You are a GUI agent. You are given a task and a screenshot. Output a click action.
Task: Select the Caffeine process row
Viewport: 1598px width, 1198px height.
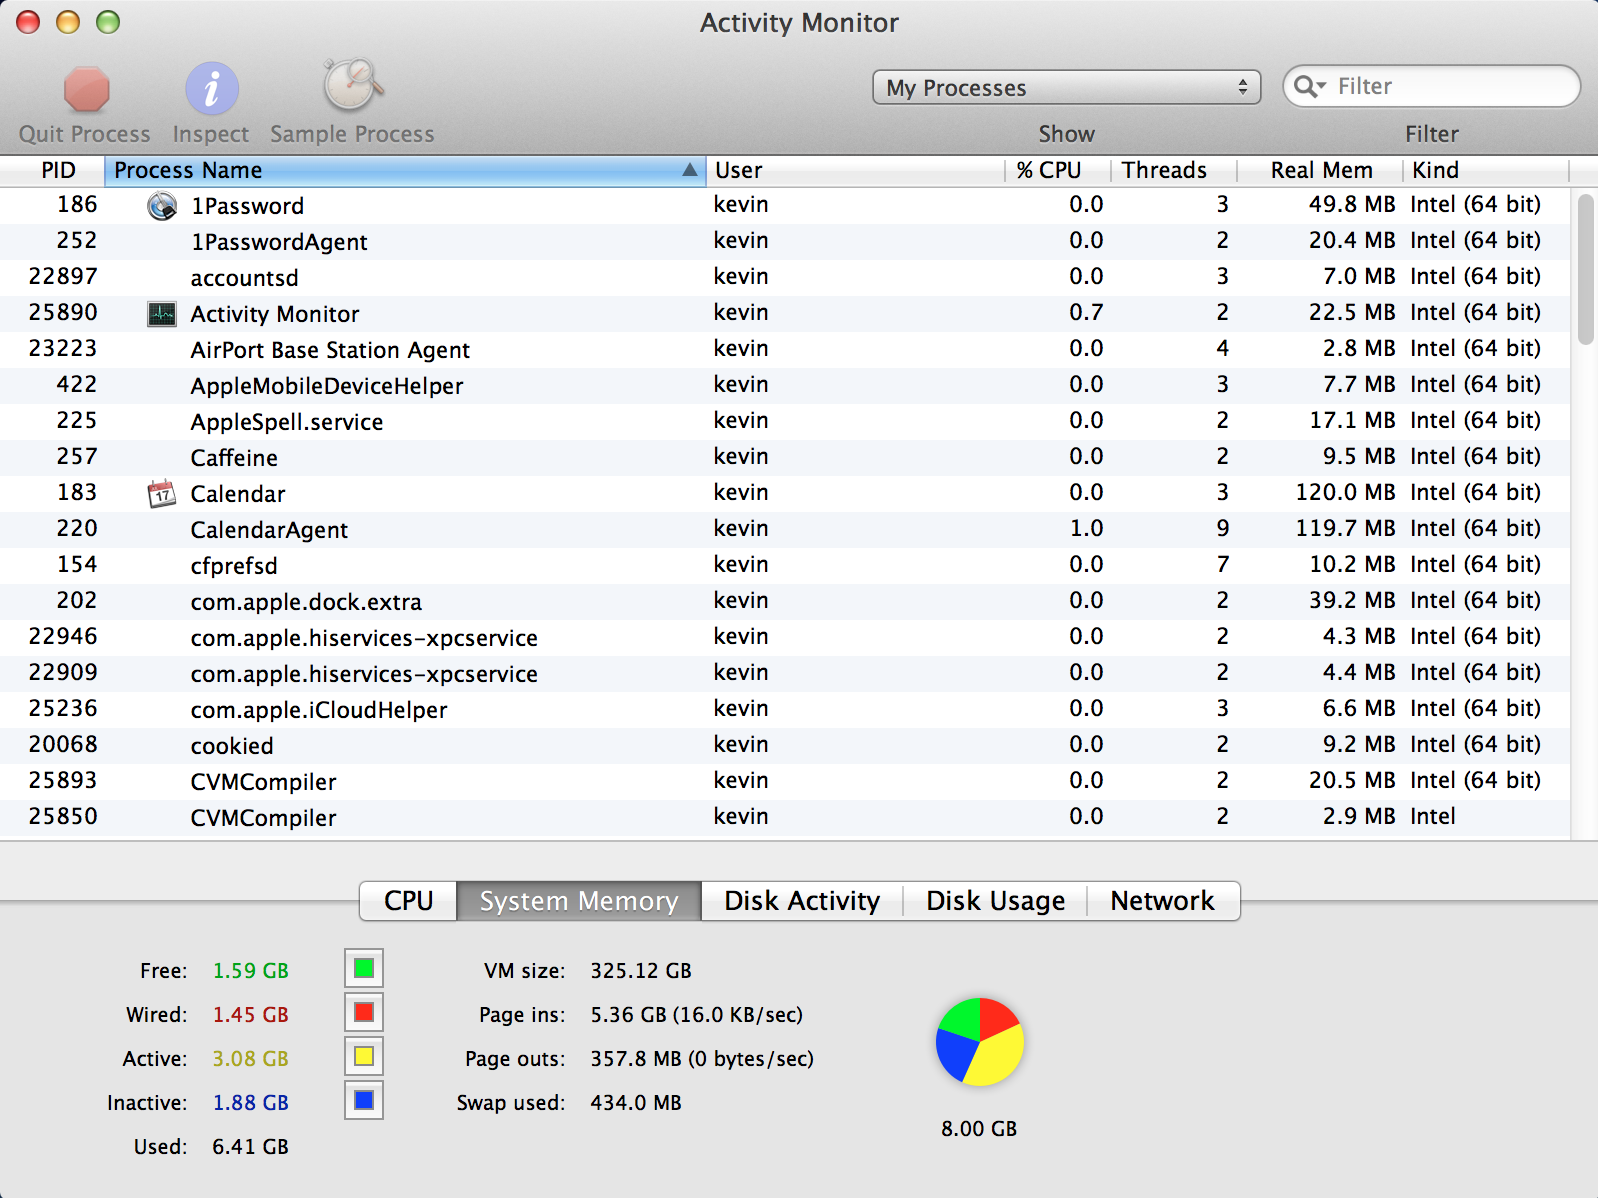point(785,458)
